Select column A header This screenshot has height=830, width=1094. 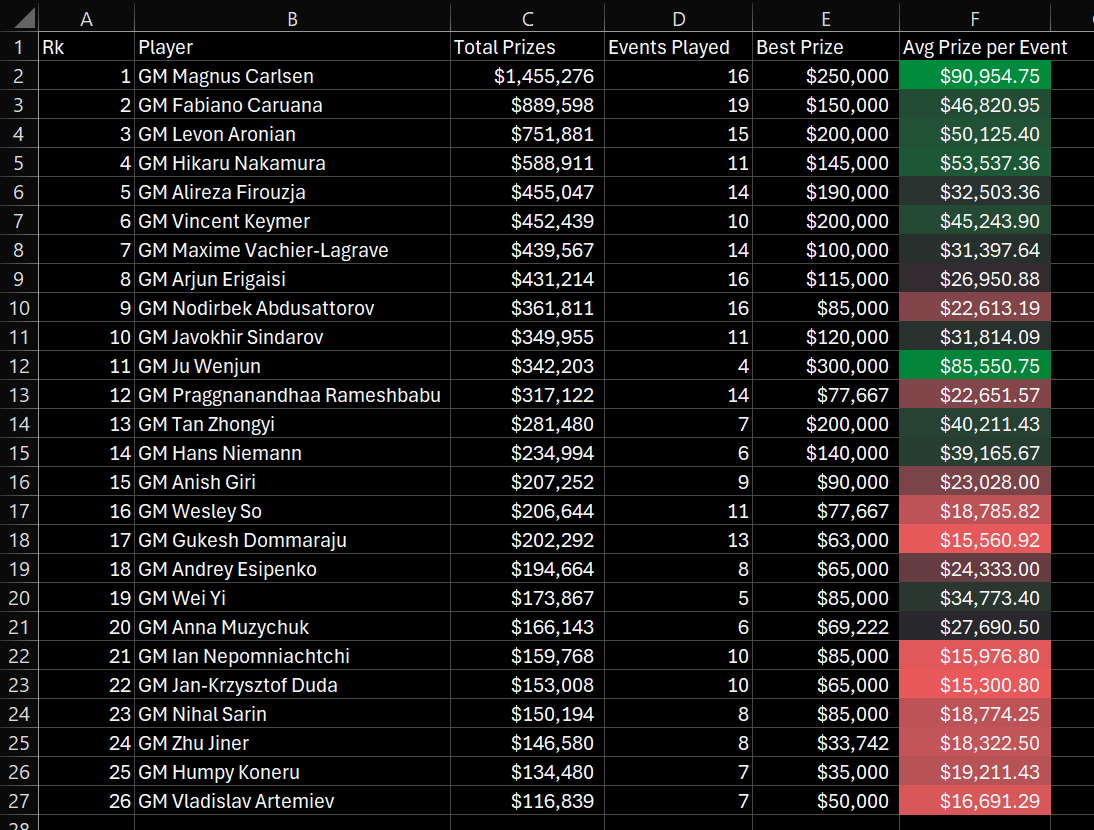pyautogui.click(x=86, y=17)
